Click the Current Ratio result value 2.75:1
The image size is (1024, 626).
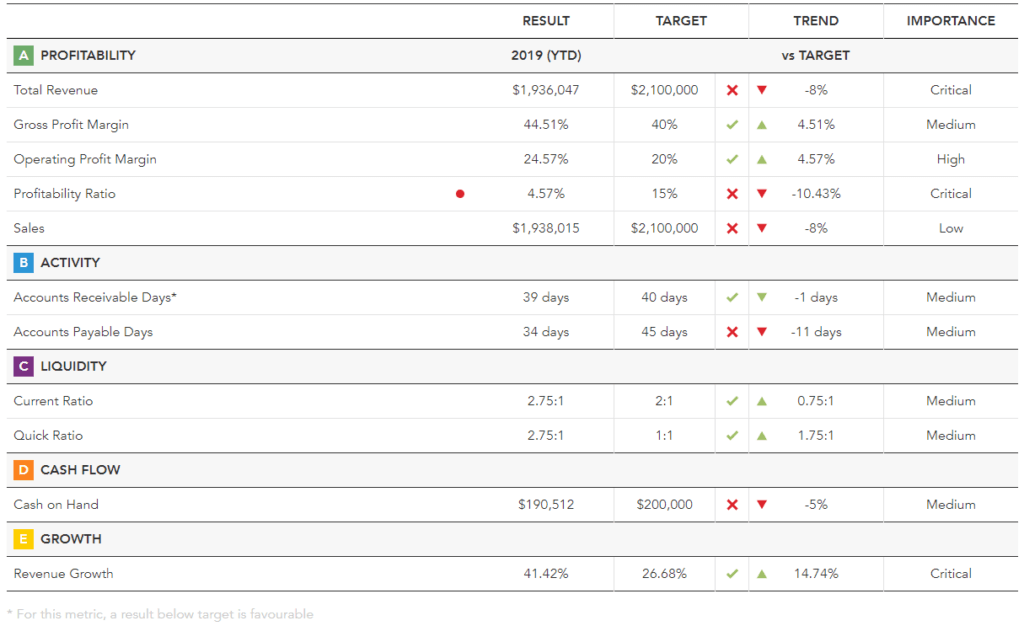click(546, 401)
